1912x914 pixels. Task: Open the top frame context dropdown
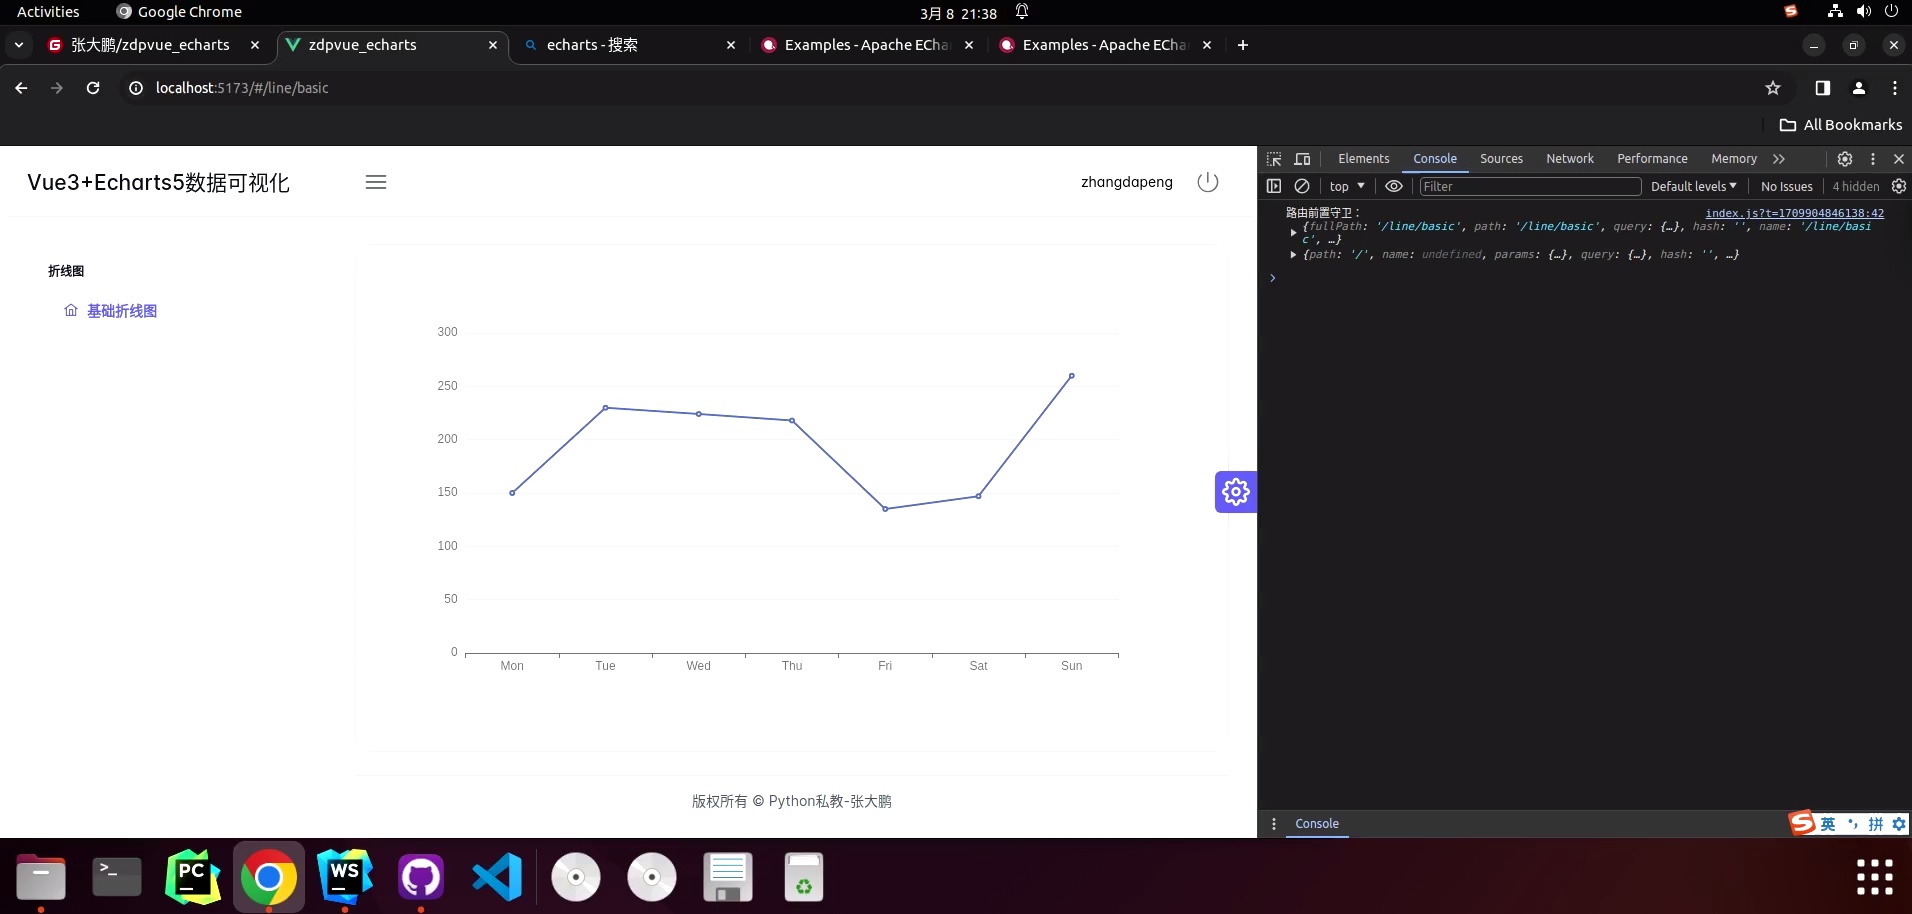coord(1347,186)
